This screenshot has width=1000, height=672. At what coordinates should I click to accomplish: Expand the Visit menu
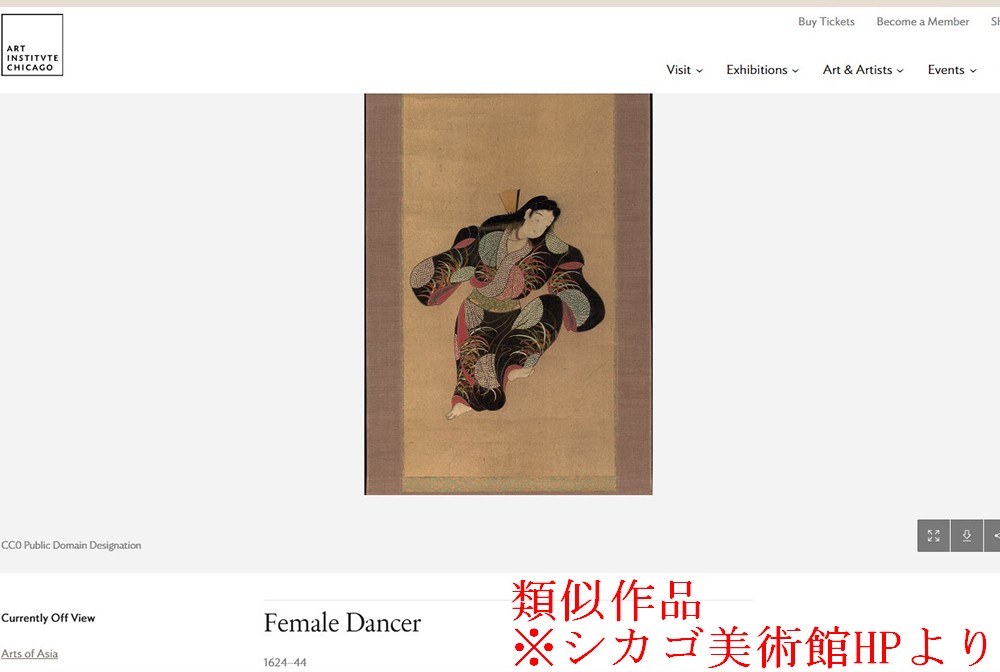[x=684, y=70]
